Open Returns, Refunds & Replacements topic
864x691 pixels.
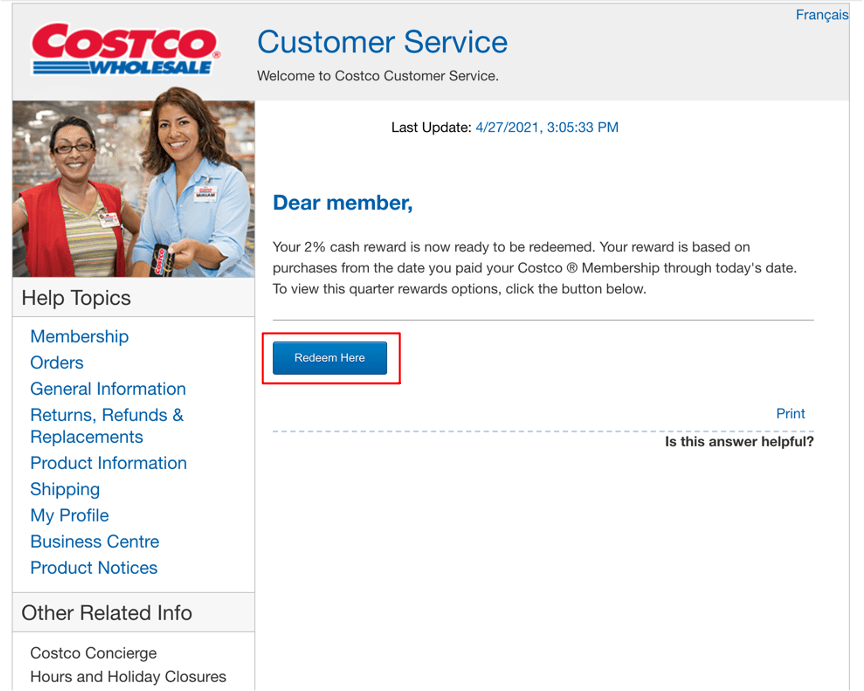coord(106,426)
